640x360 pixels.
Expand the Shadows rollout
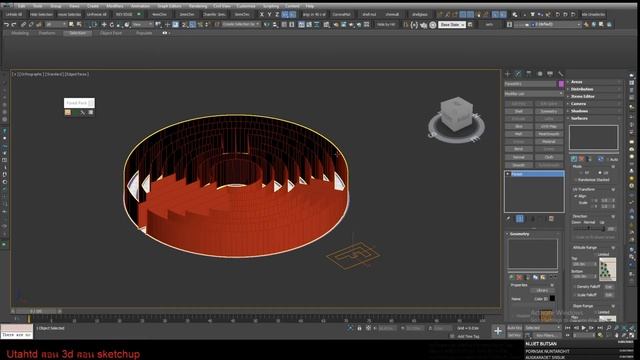[595, 111]
